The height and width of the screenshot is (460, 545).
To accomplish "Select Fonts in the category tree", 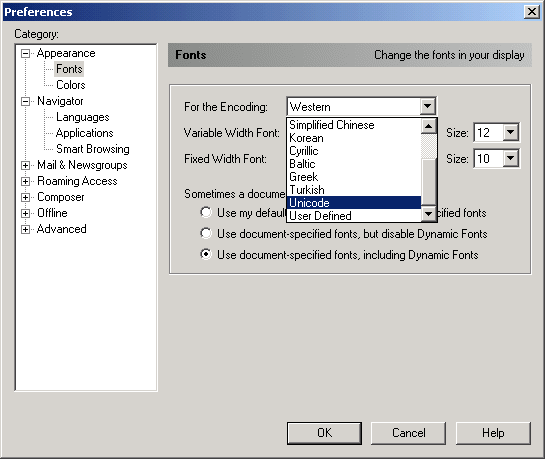I will click(69, 69).
